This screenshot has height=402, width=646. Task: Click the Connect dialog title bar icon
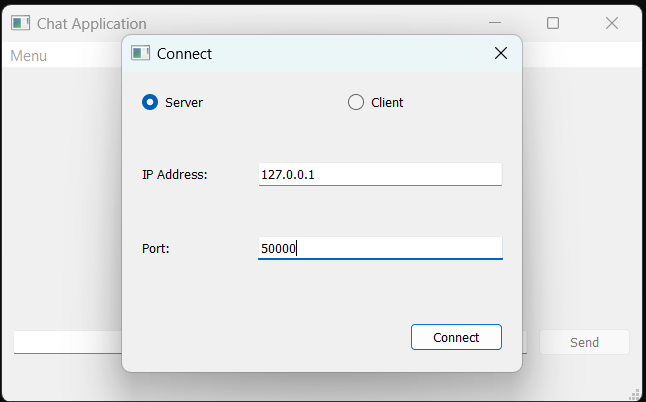(140, 53)
